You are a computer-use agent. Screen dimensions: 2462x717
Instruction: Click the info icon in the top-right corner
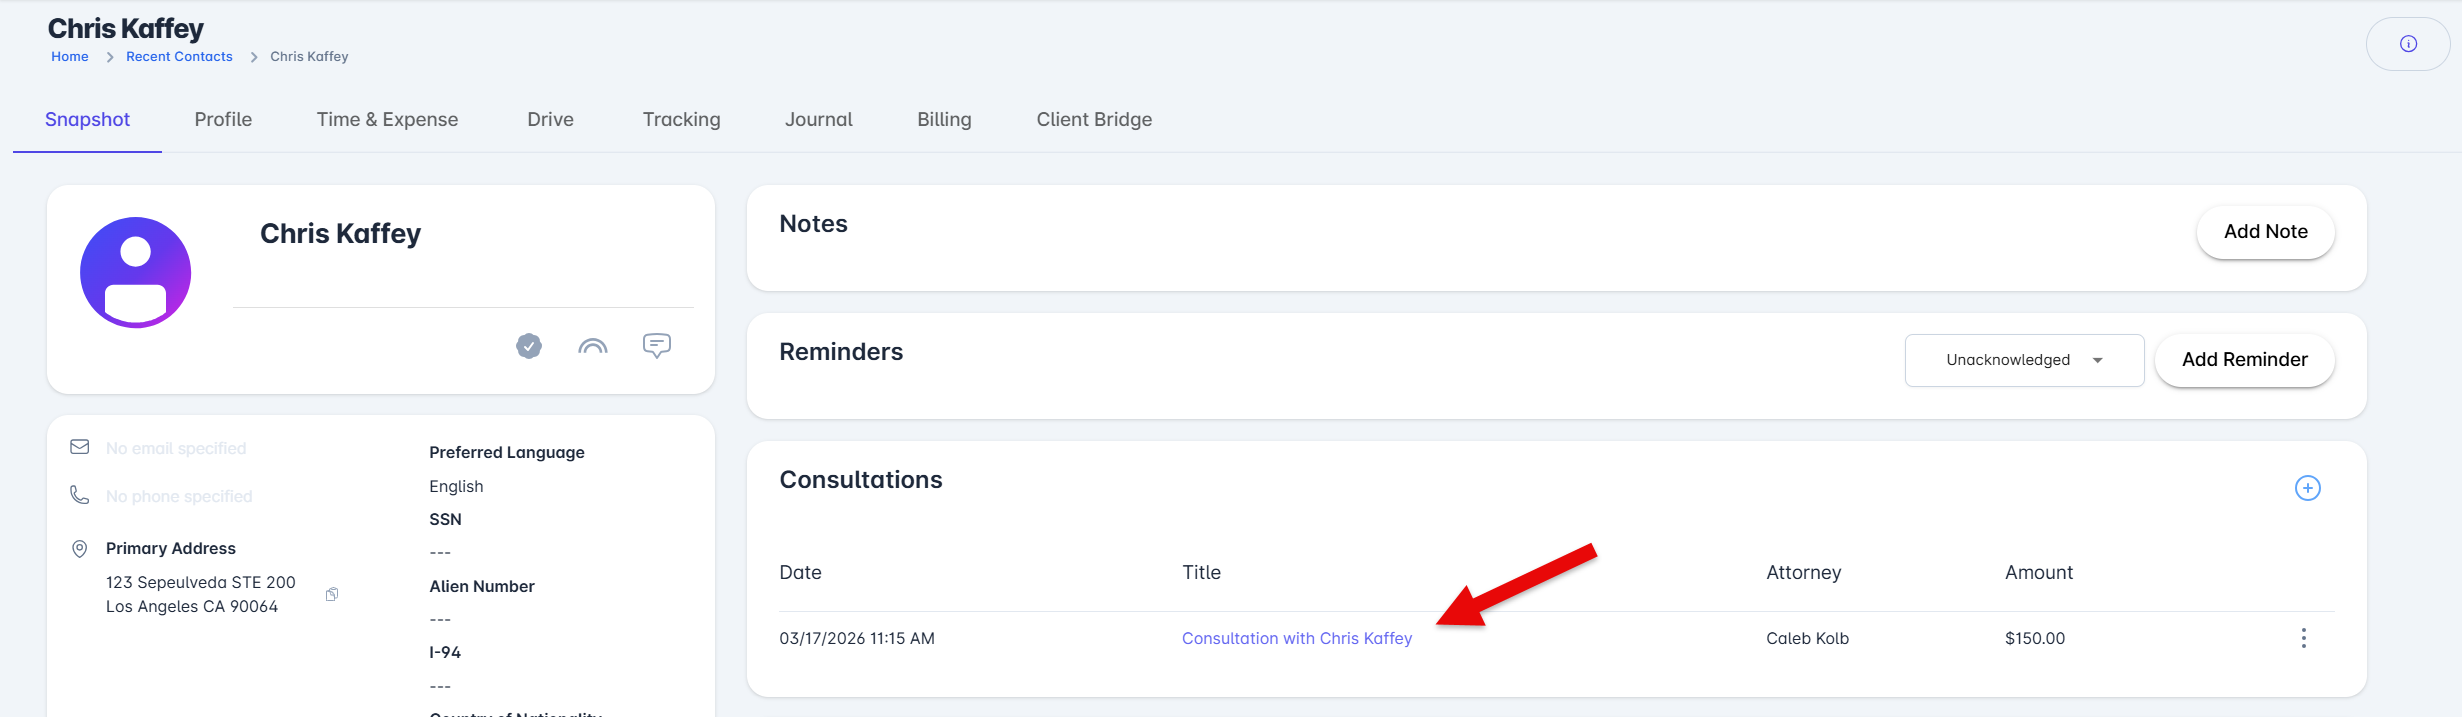click(2408, 44)
